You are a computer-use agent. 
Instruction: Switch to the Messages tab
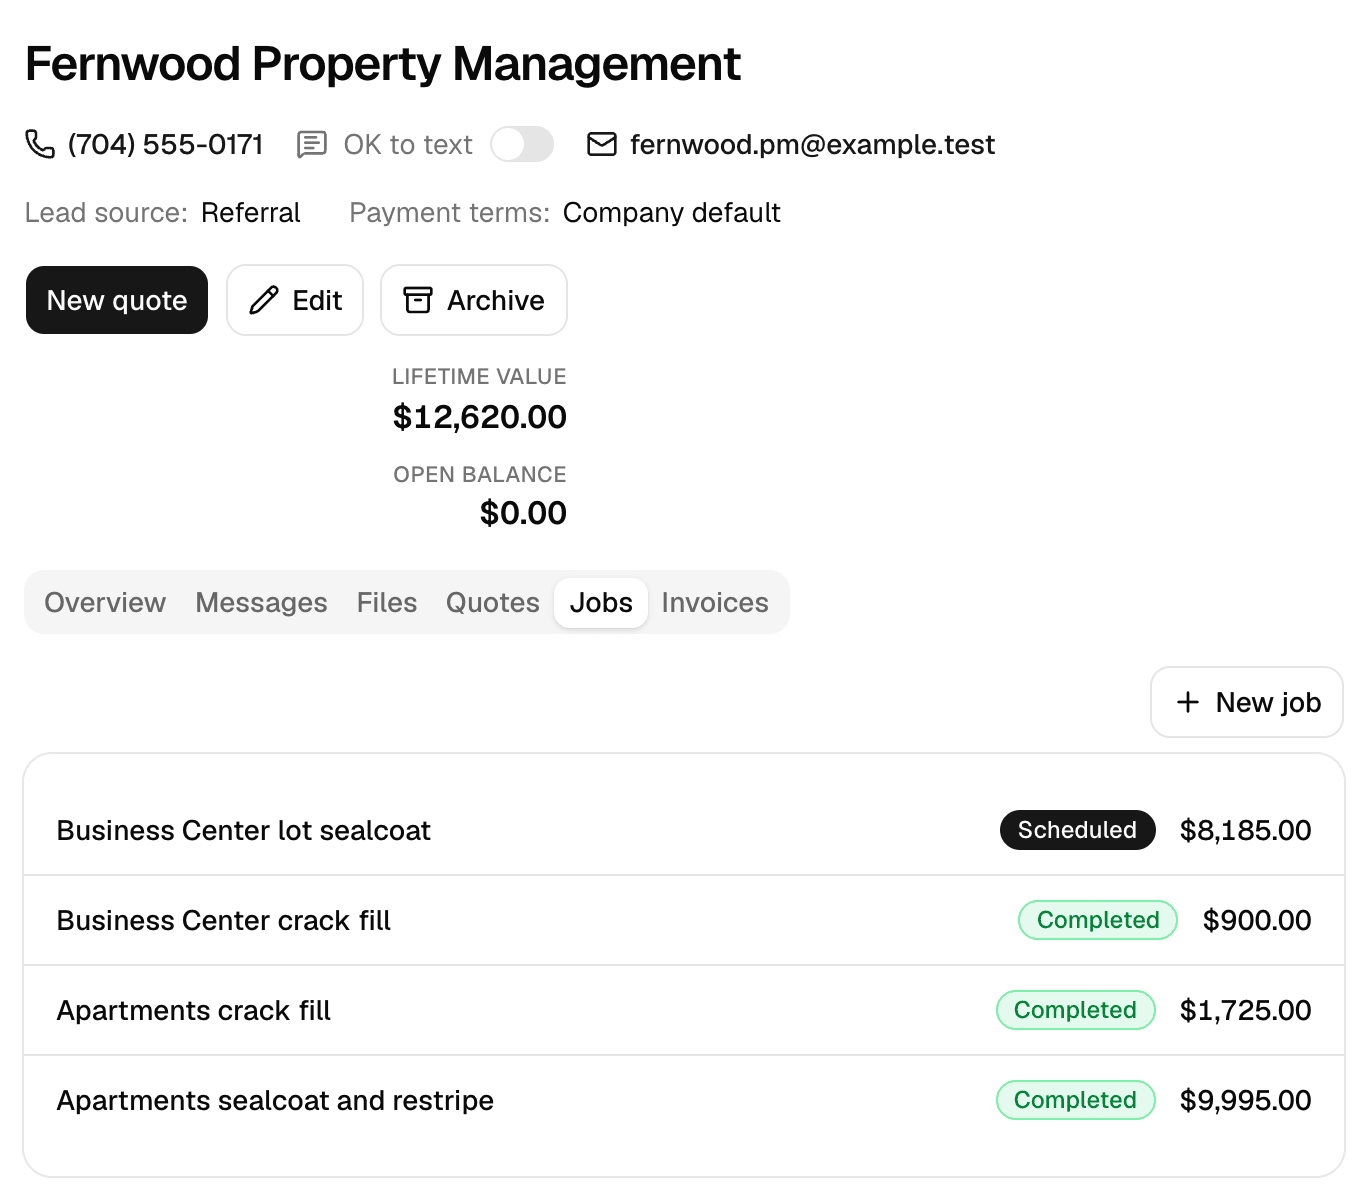click(x=261, y=602)
